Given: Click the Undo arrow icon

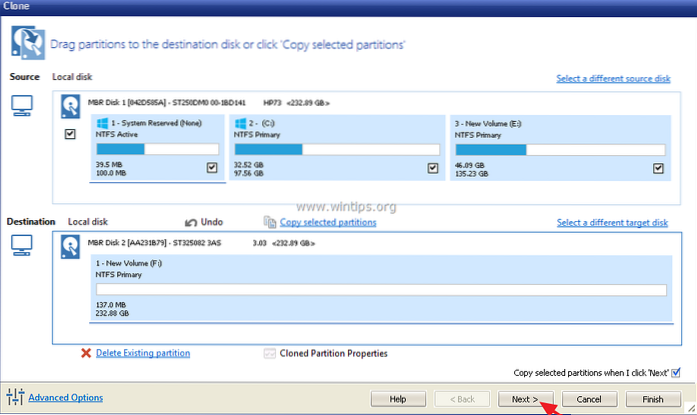Looking at the screenshot, I should [x=191, y=222].
